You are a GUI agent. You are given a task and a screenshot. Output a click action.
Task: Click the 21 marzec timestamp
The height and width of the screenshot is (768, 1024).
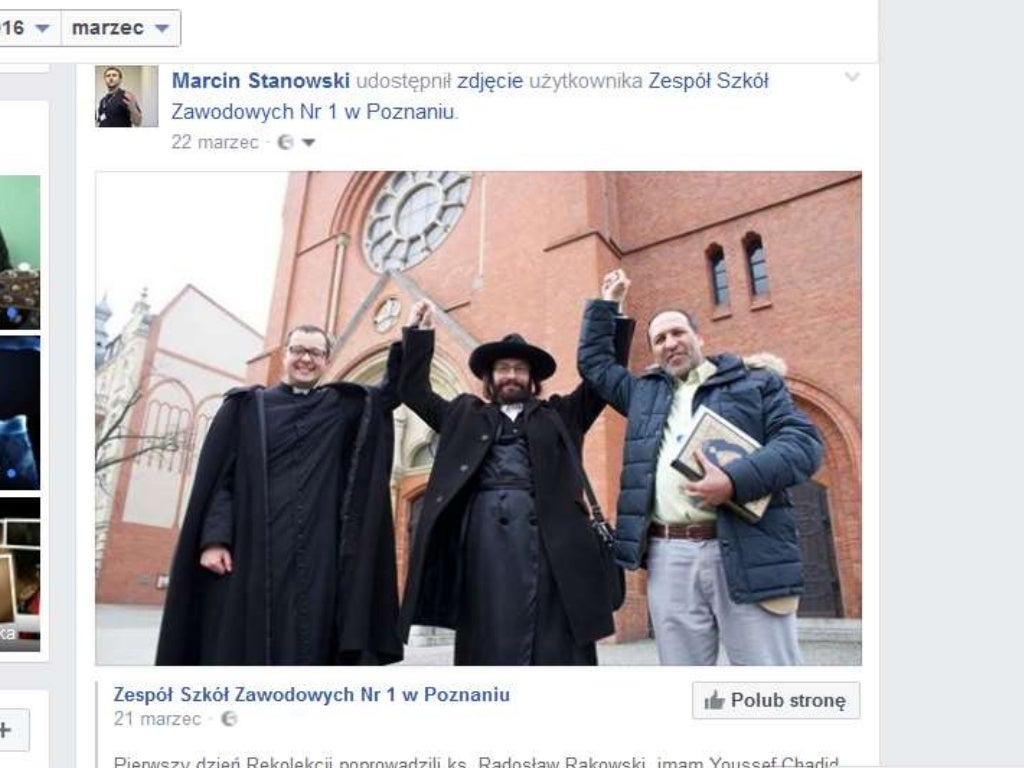157,719
